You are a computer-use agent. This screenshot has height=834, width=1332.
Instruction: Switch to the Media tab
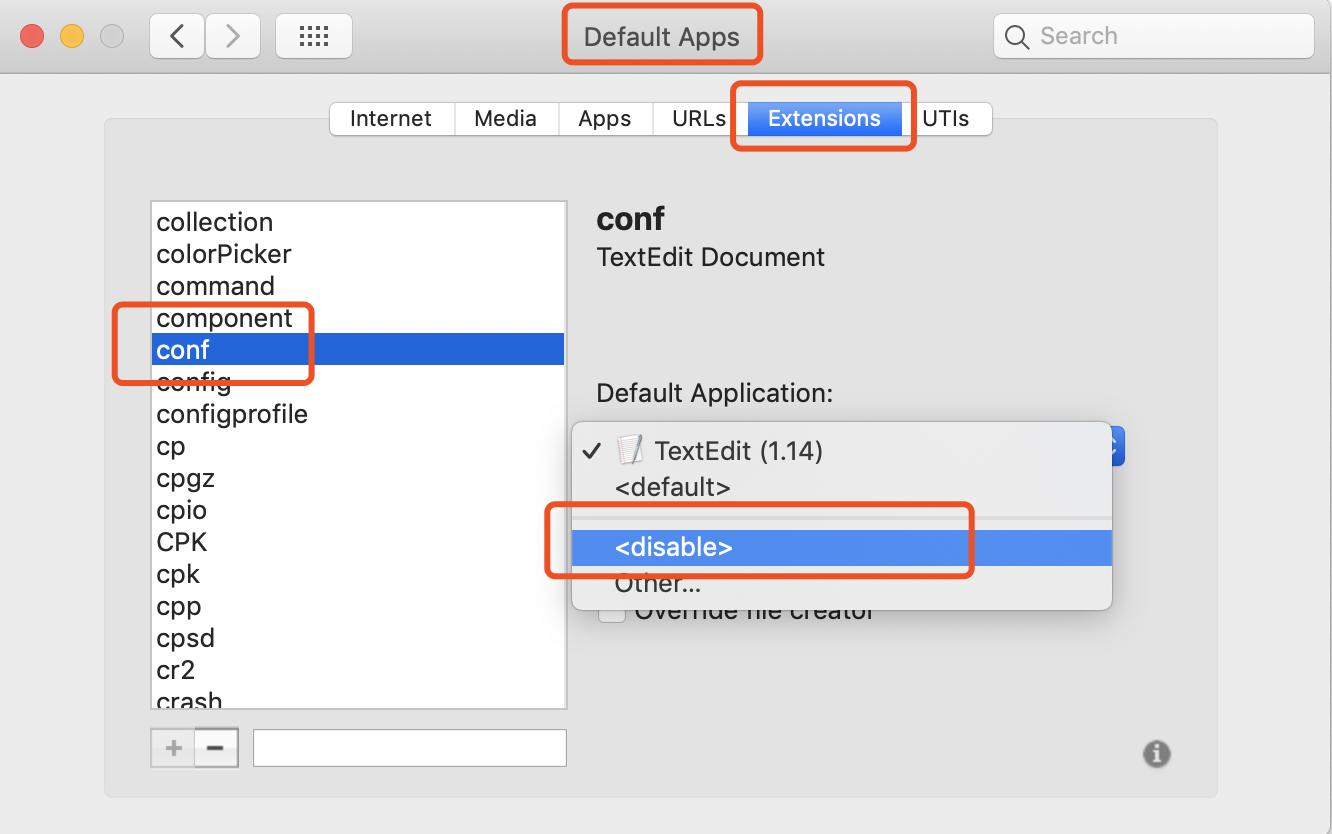tap(506, 118)
